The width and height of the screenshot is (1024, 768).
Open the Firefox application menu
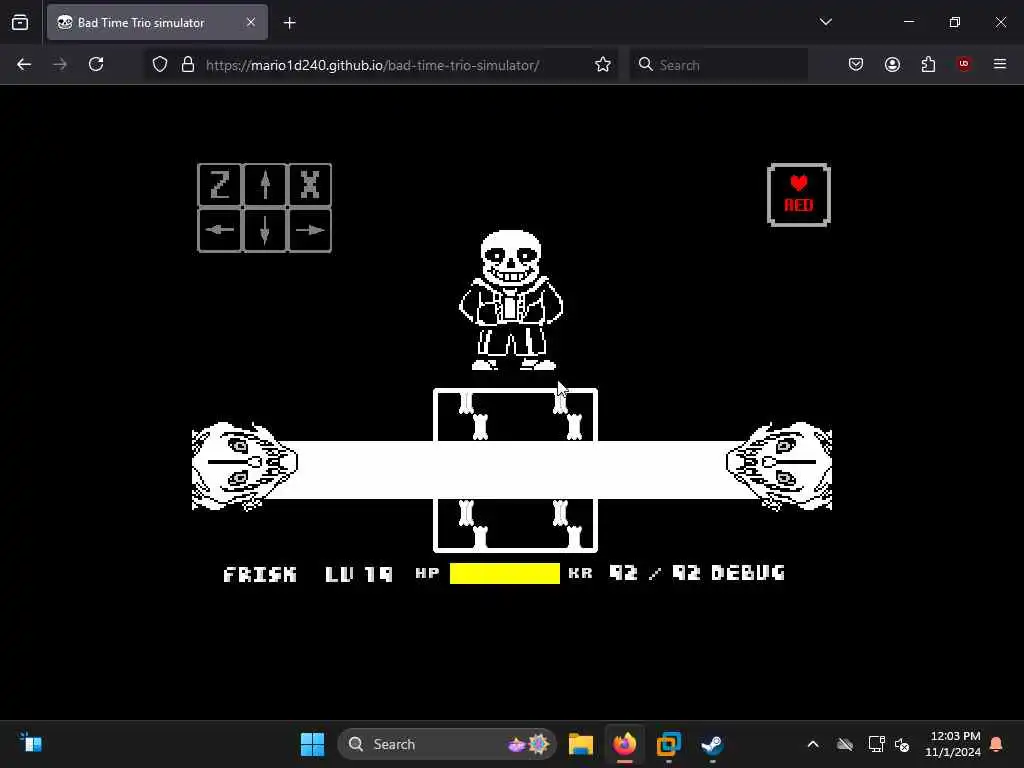[1000, 64]
